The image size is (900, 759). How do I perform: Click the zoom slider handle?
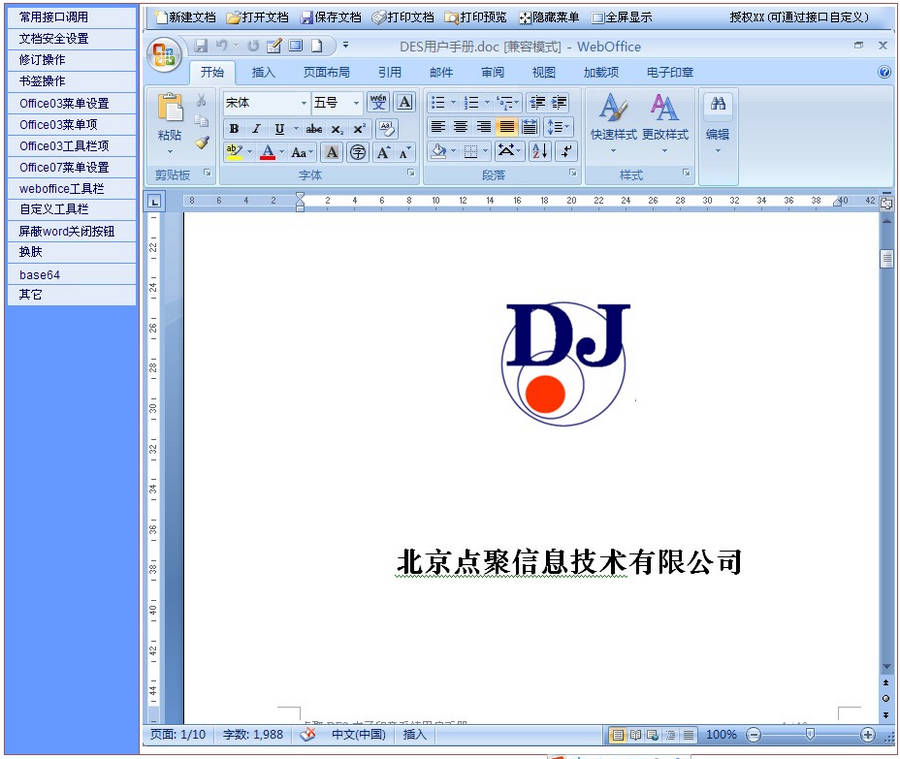point(810,734)
